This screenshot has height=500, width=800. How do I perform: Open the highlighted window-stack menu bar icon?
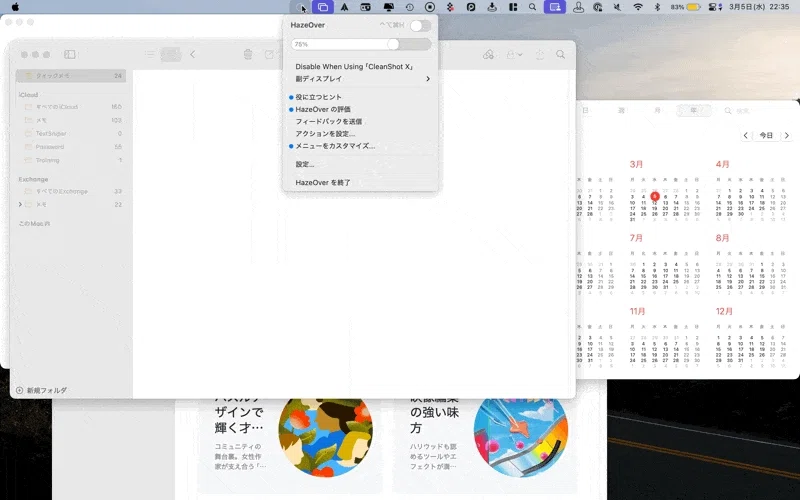(323, 7)
